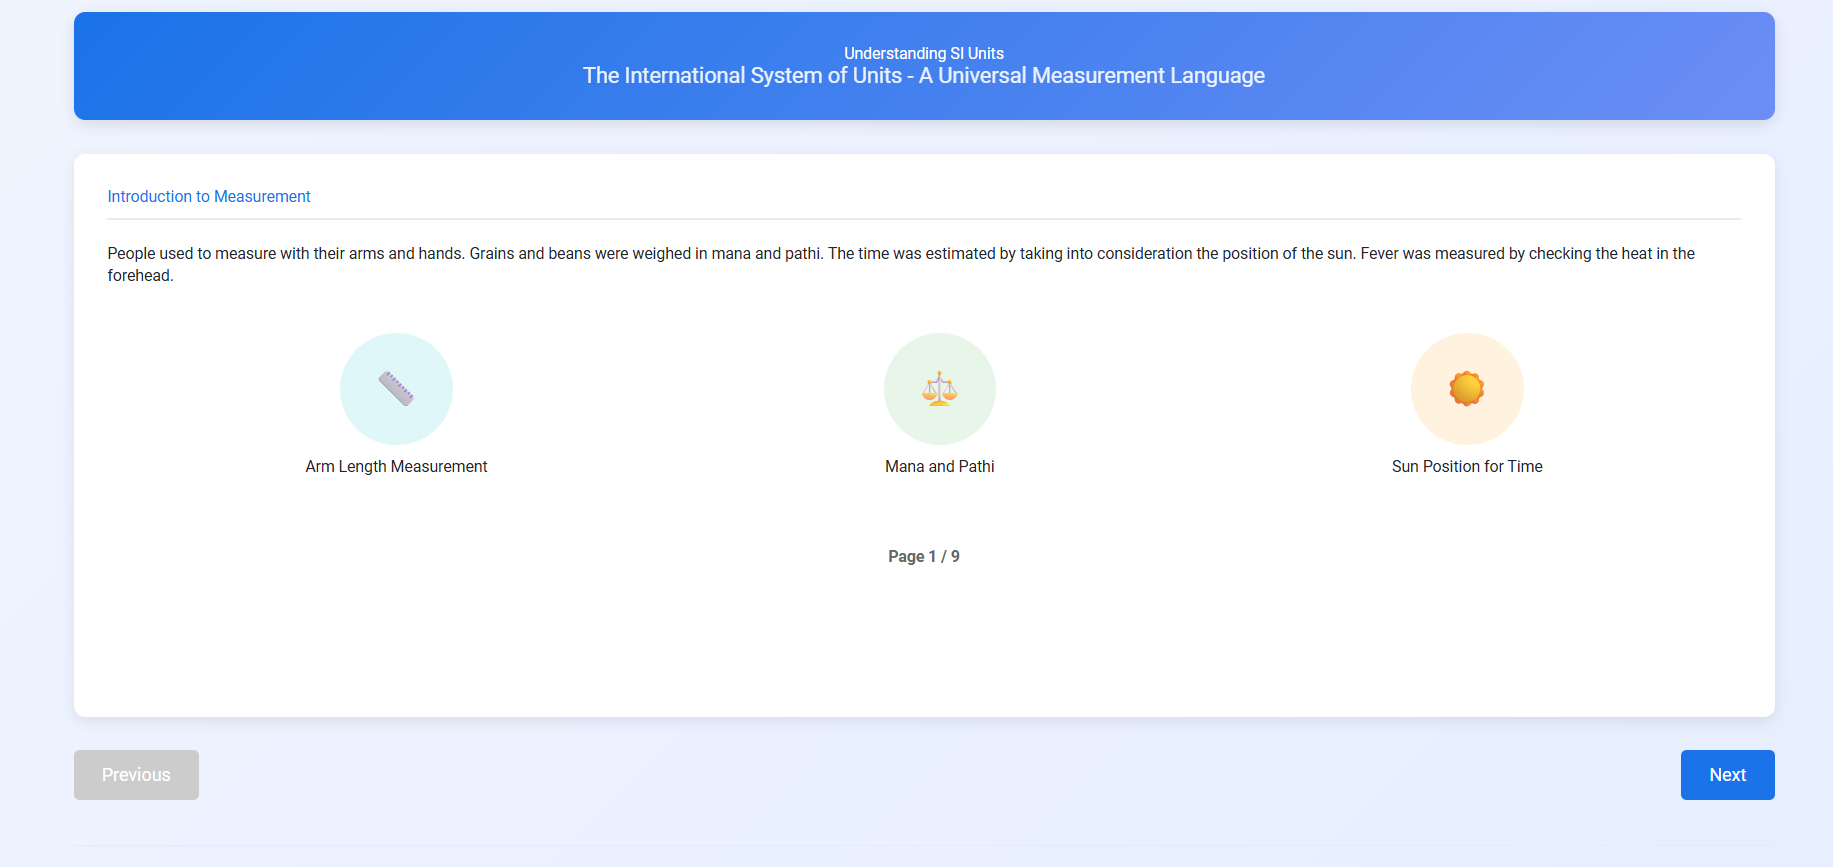Click the Introduction to Measurement heading
Viewport: 1833px width, 867px height.
coord(209,196)
